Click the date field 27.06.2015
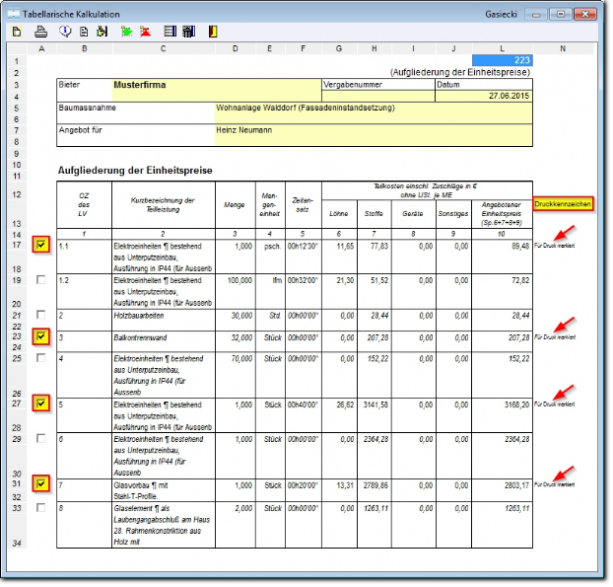Image resolution: width=613 pixels, height=587 pixels. pos(484,96)
